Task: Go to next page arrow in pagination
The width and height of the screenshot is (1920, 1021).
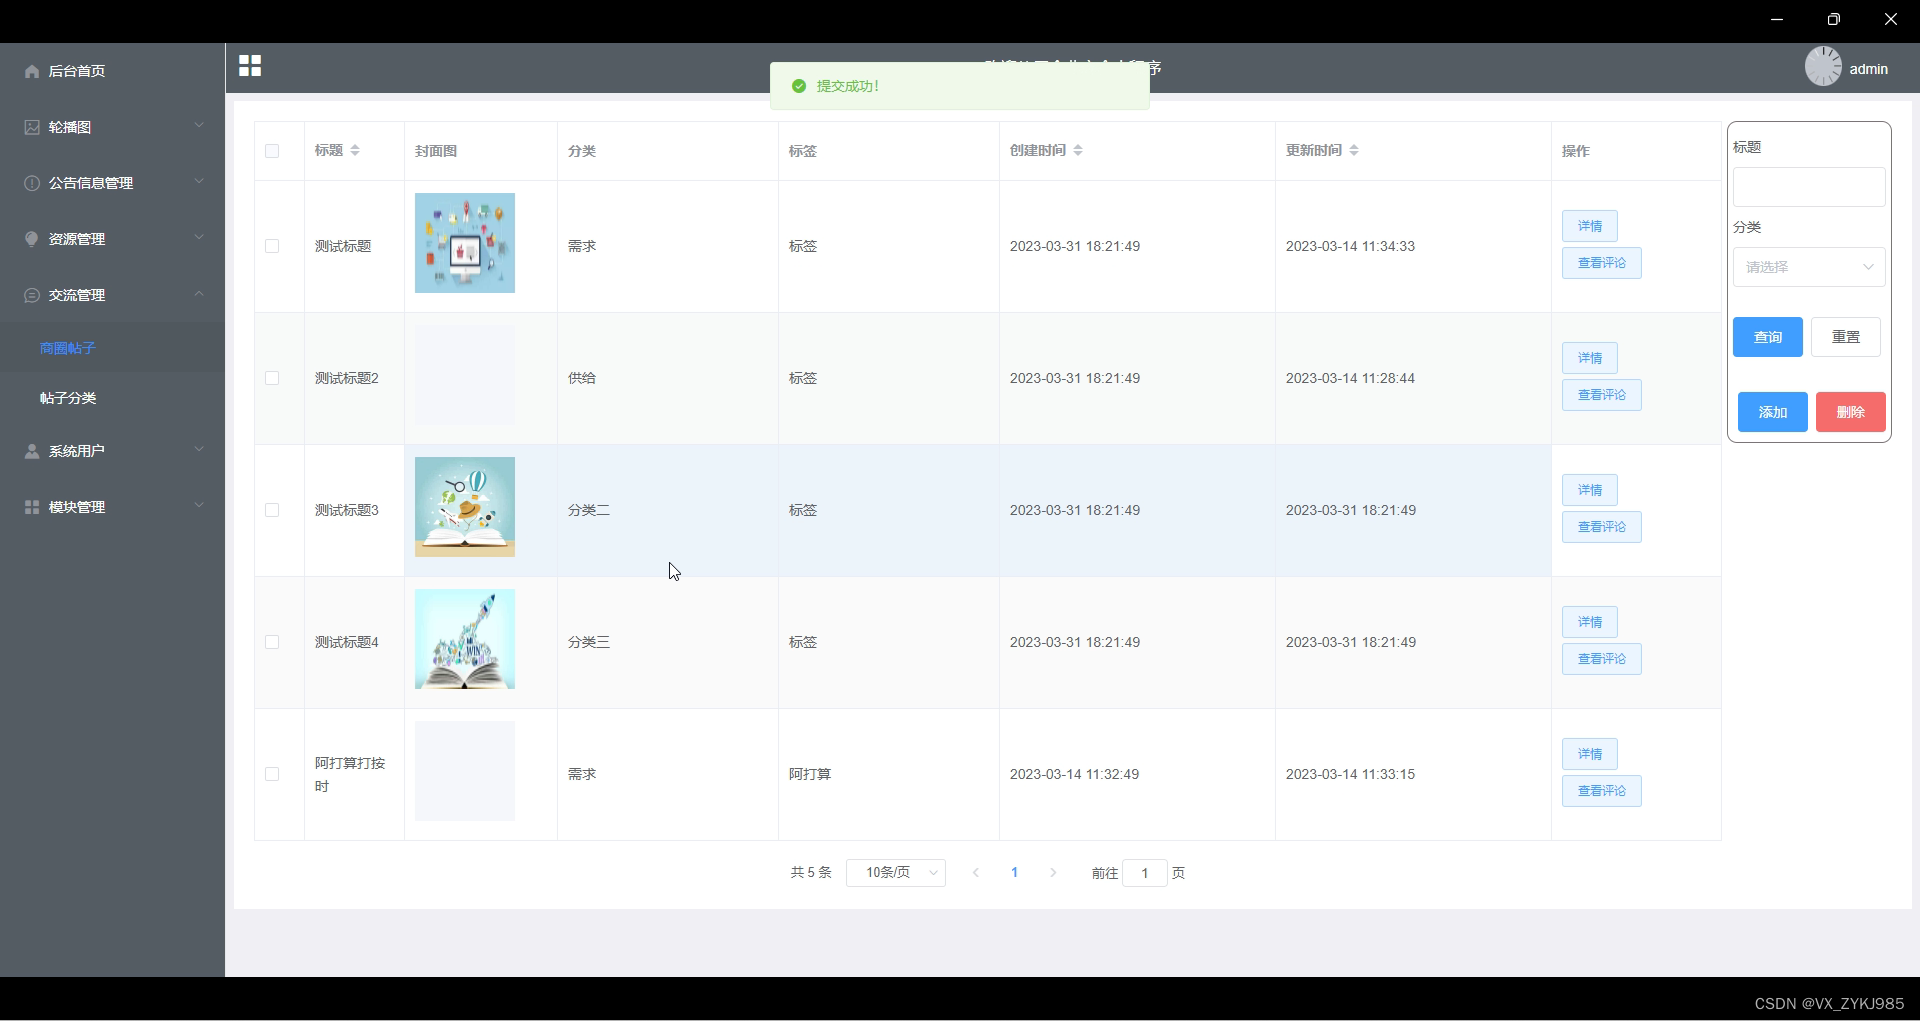Action: coord(1053,873)
